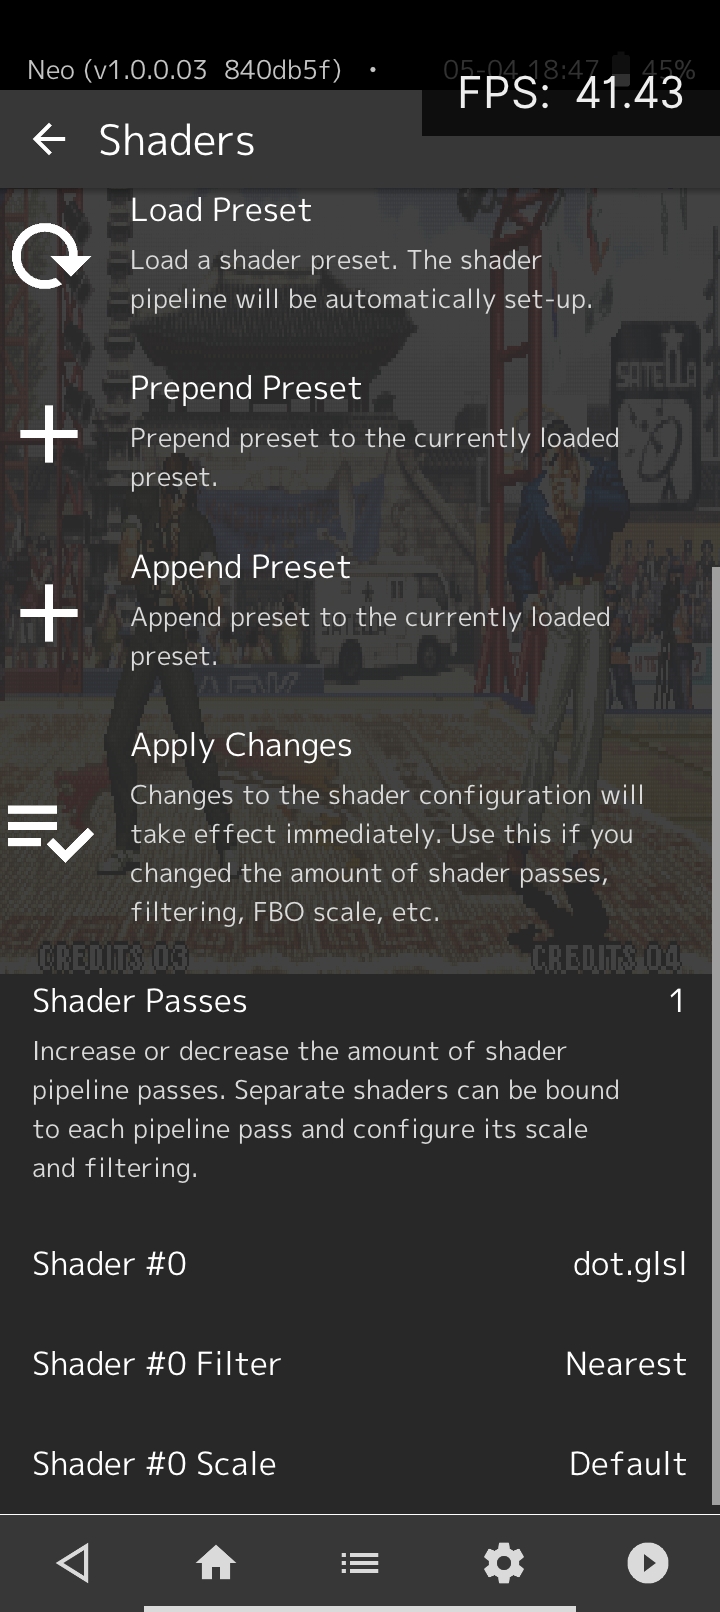Open the list icon tab

360,1562
